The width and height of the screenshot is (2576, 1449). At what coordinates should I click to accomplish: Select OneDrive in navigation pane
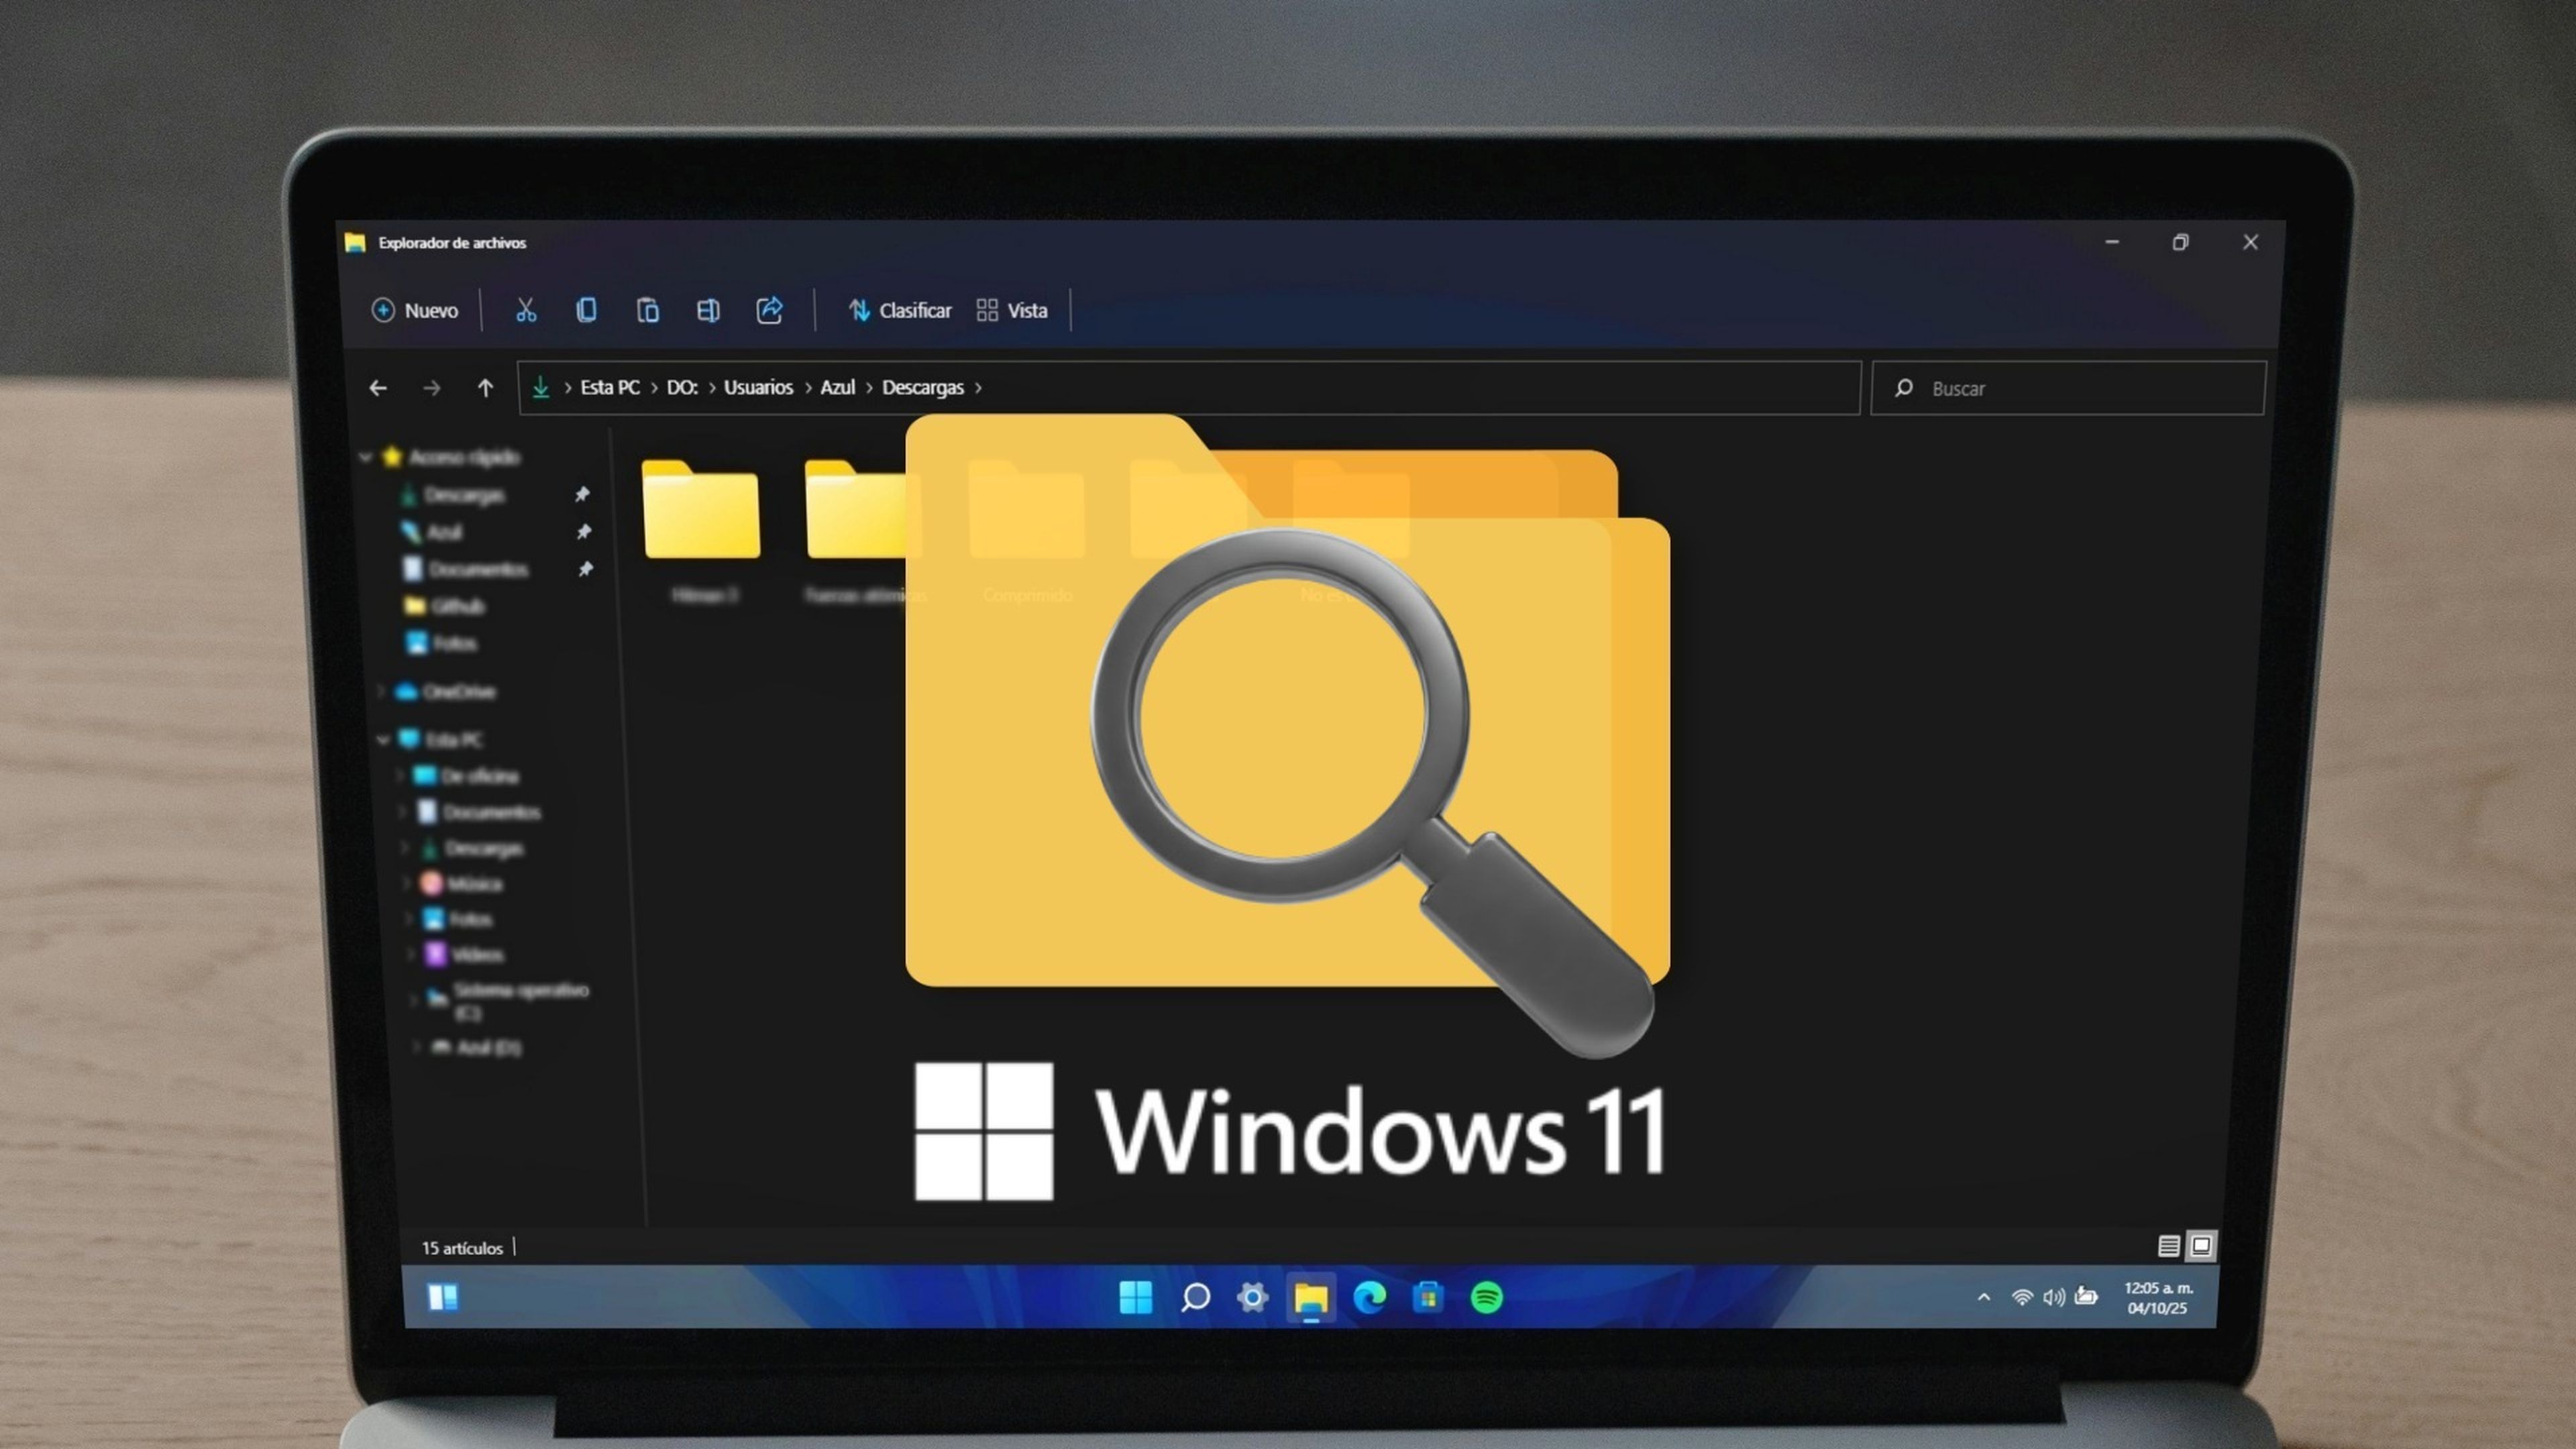[445, 691]
